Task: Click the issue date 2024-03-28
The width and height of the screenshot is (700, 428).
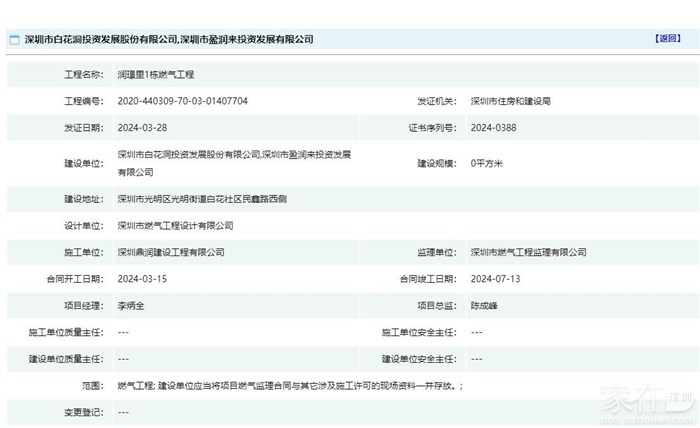Action: (x=144, y=128)
